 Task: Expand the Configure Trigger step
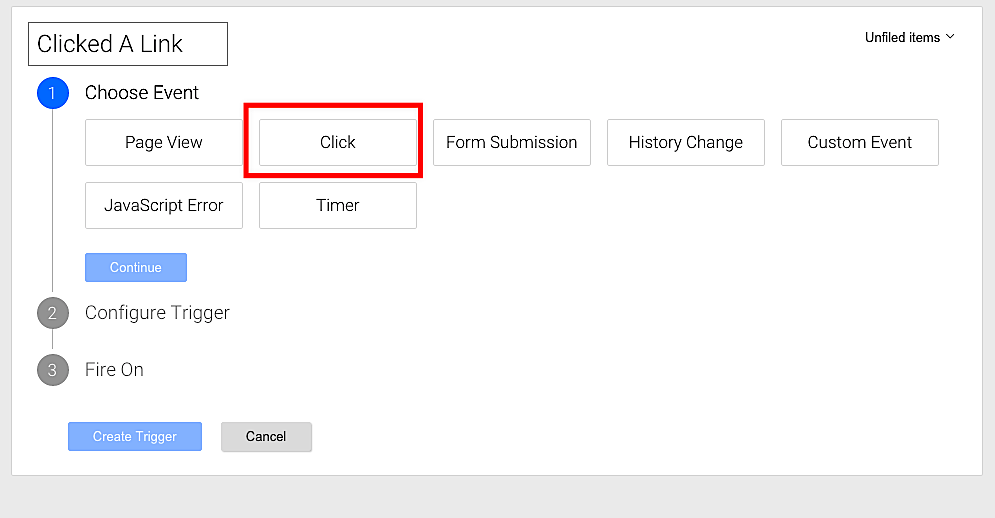click(157, 313)
